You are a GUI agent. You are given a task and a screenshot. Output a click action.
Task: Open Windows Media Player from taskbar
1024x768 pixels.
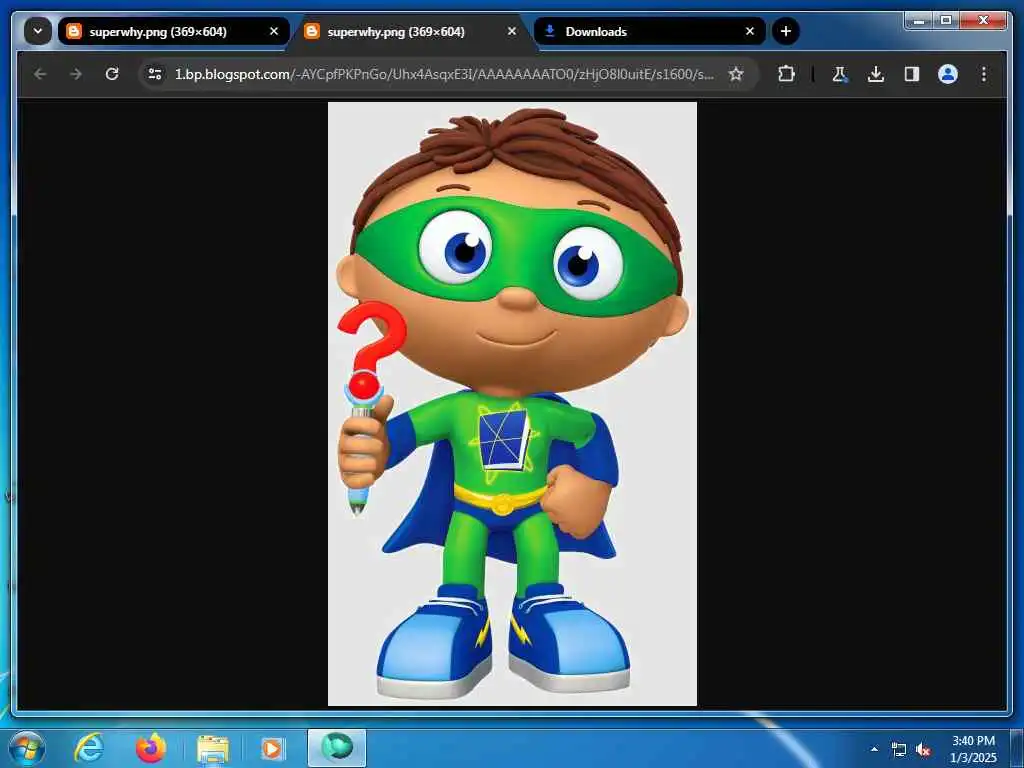(x=272, y=748)
